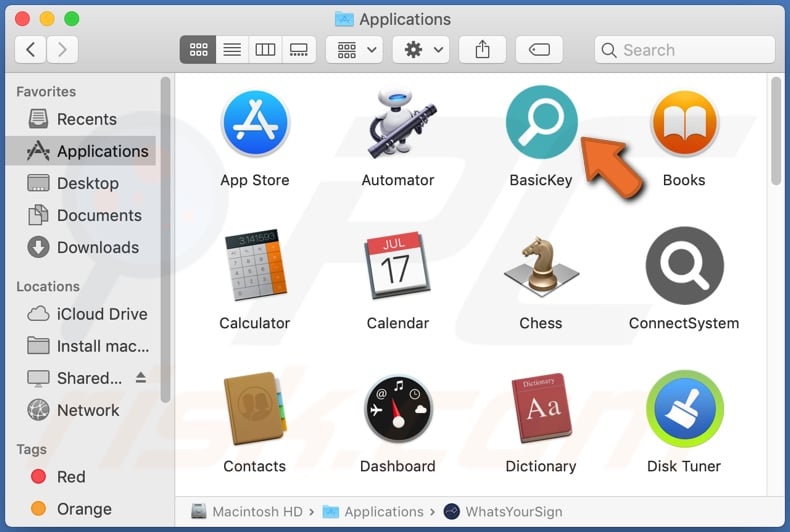Click Applications in the path bar
The image size is (790, 532).
pos(373,512)
